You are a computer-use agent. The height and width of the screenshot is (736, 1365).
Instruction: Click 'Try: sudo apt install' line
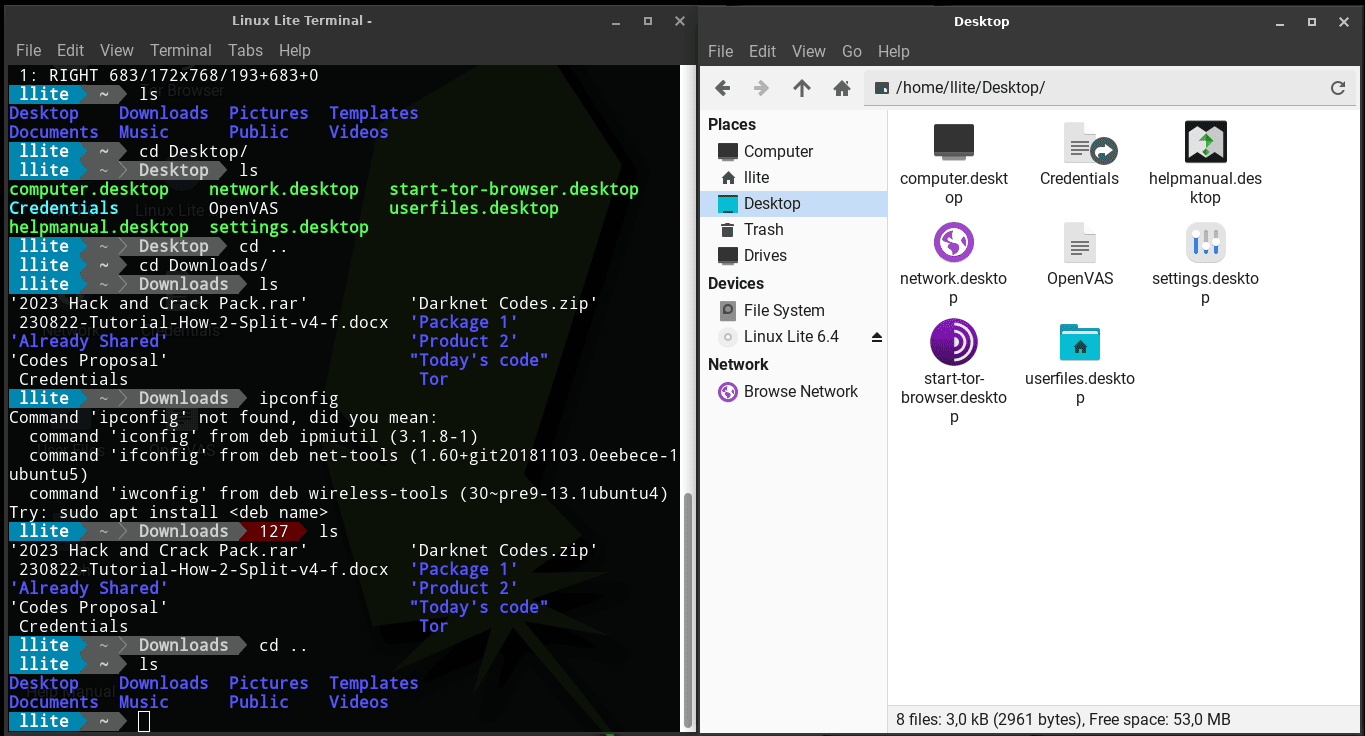[x=168, y=512]
